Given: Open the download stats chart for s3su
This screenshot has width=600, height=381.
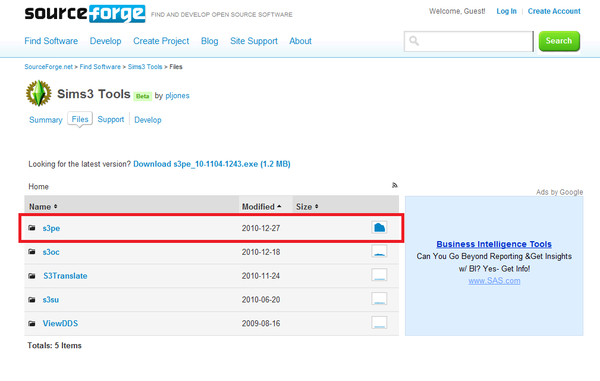Looking at the screenshot, I should [x=379, y=299].
